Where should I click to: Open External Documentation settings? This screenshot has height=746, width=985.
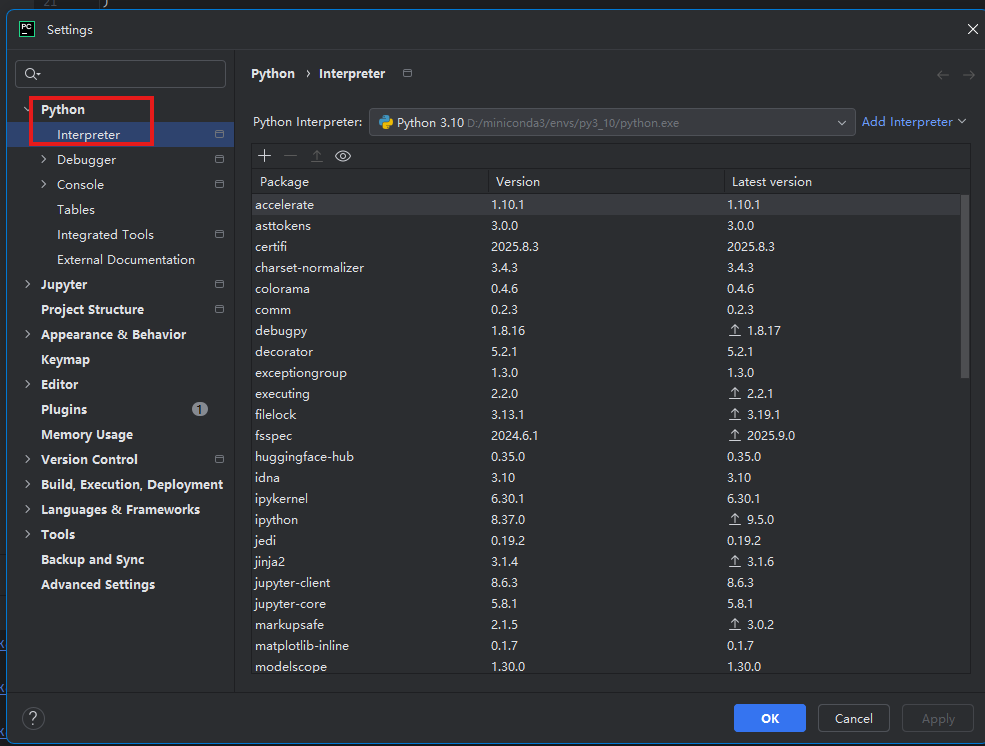tap(126, 259)
